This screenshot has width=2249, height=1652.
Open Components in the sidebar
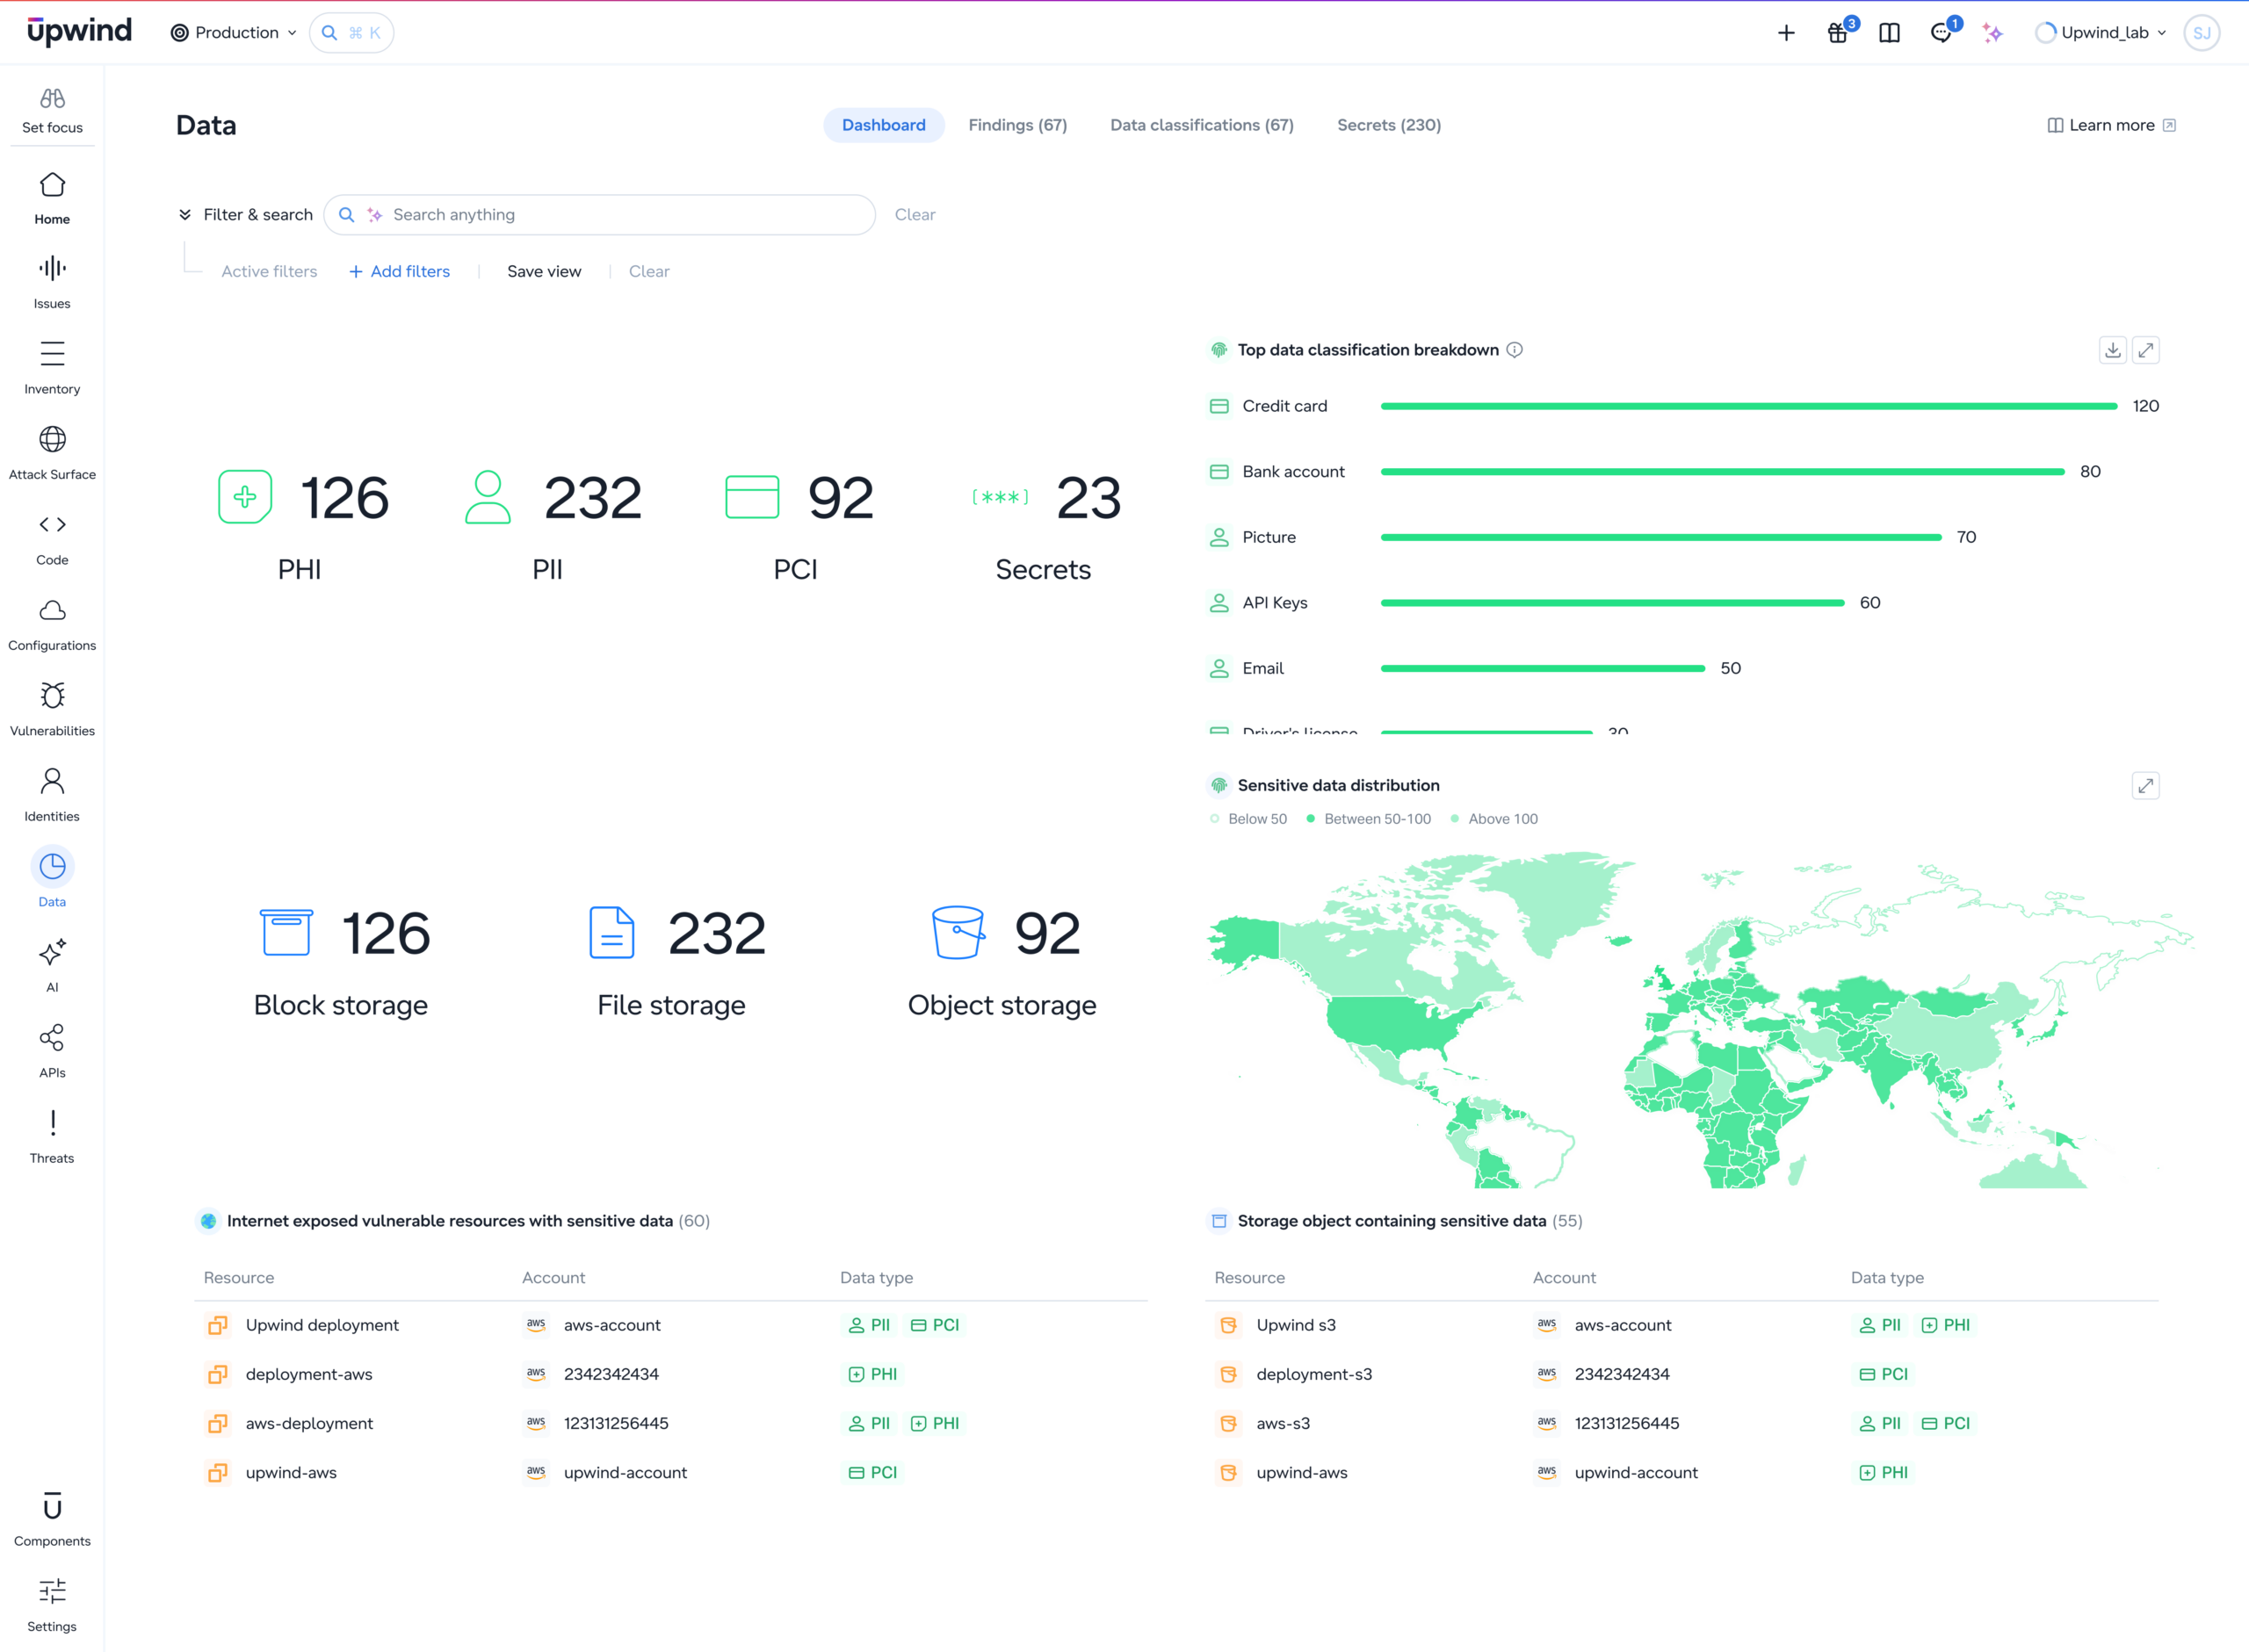[52, 1520]
